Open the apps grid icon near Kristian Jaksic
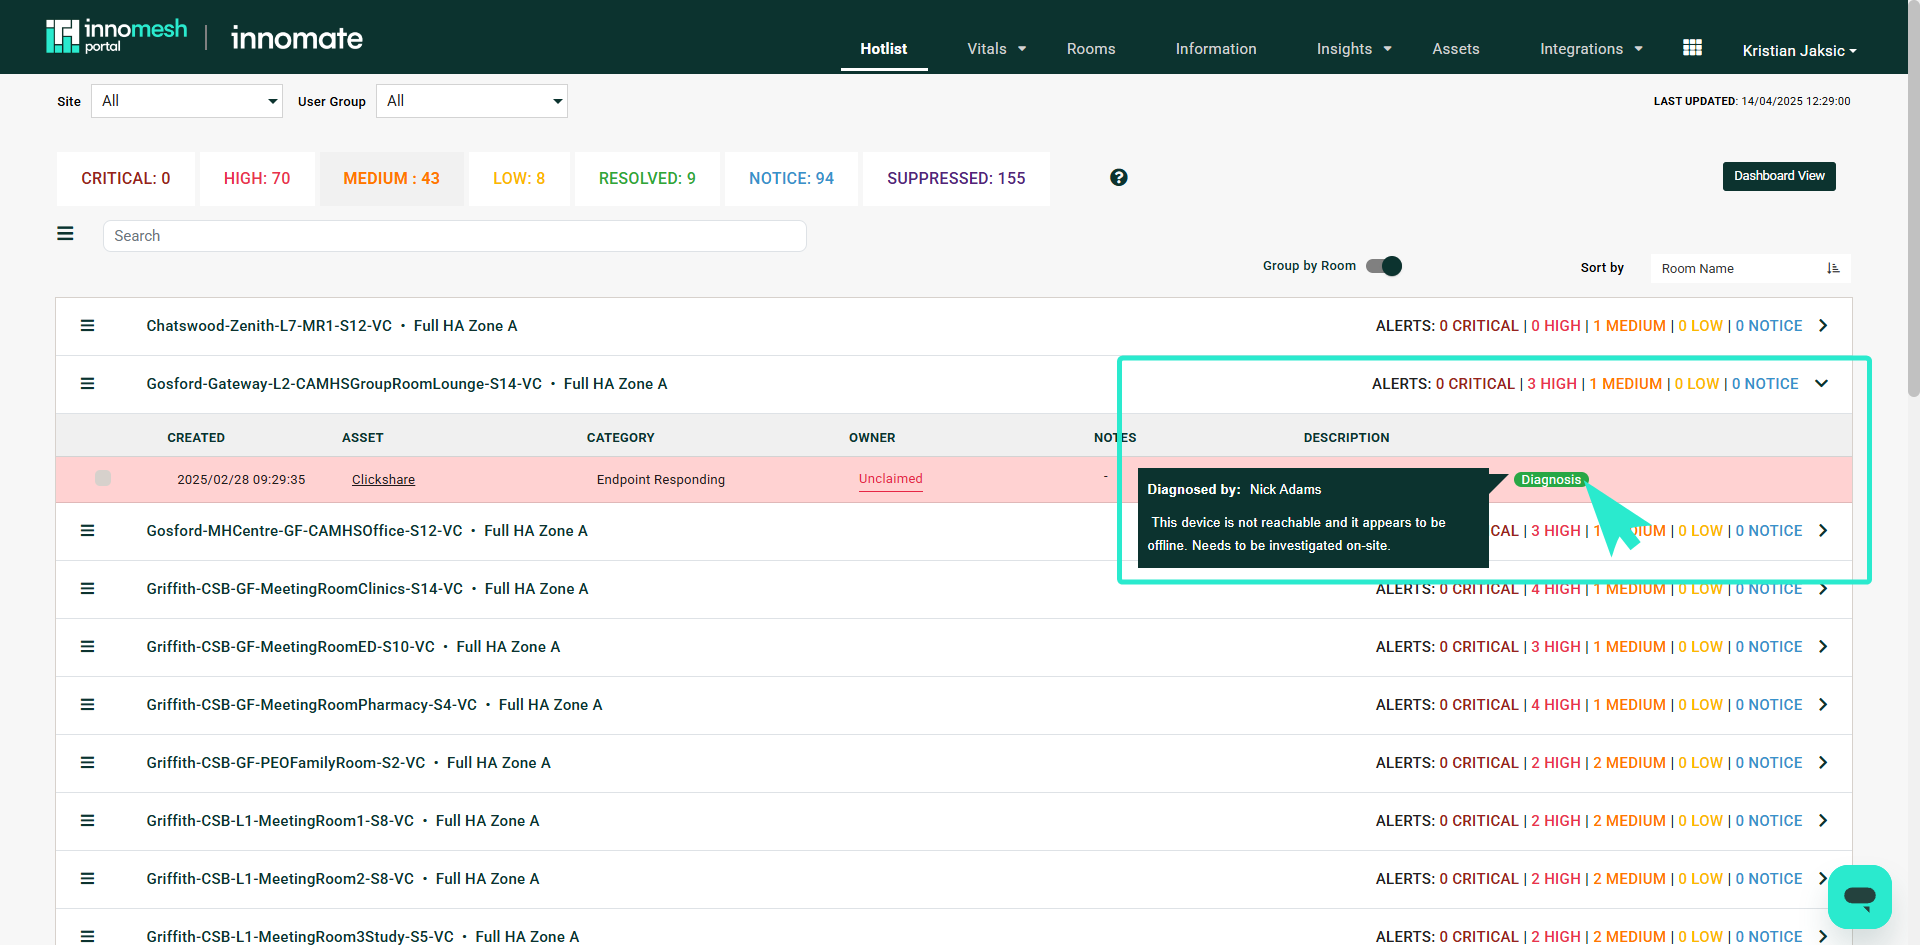Image resolution: width=1920 pixels, height=945 pixels. [1692, 46]
